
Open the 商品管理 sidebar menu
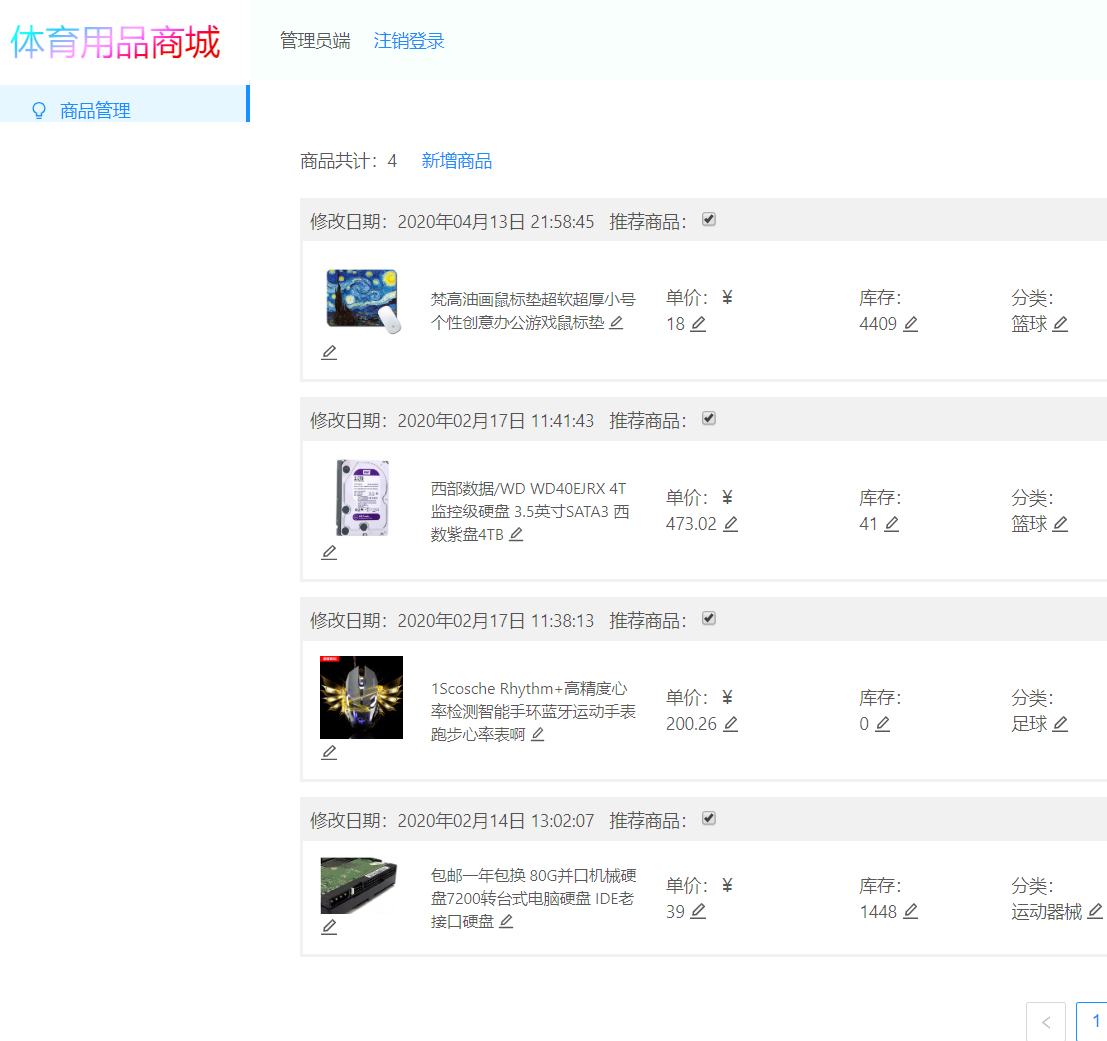(124, 104)
